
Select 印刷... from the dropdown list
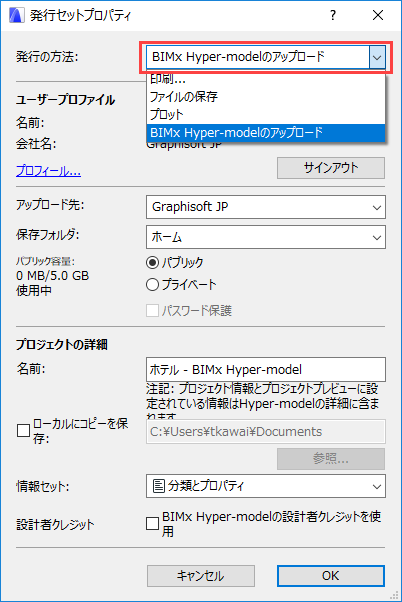(x=266, y=79)
